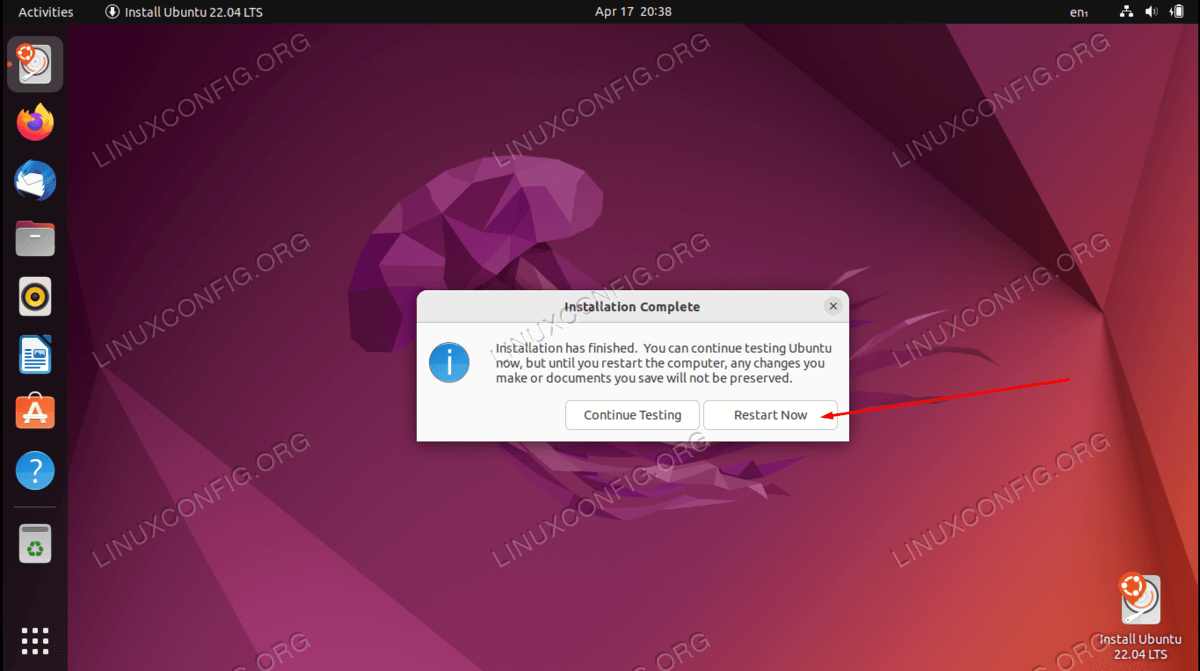Open the Apr 17 20:38 clock menu

coord(633,12)
